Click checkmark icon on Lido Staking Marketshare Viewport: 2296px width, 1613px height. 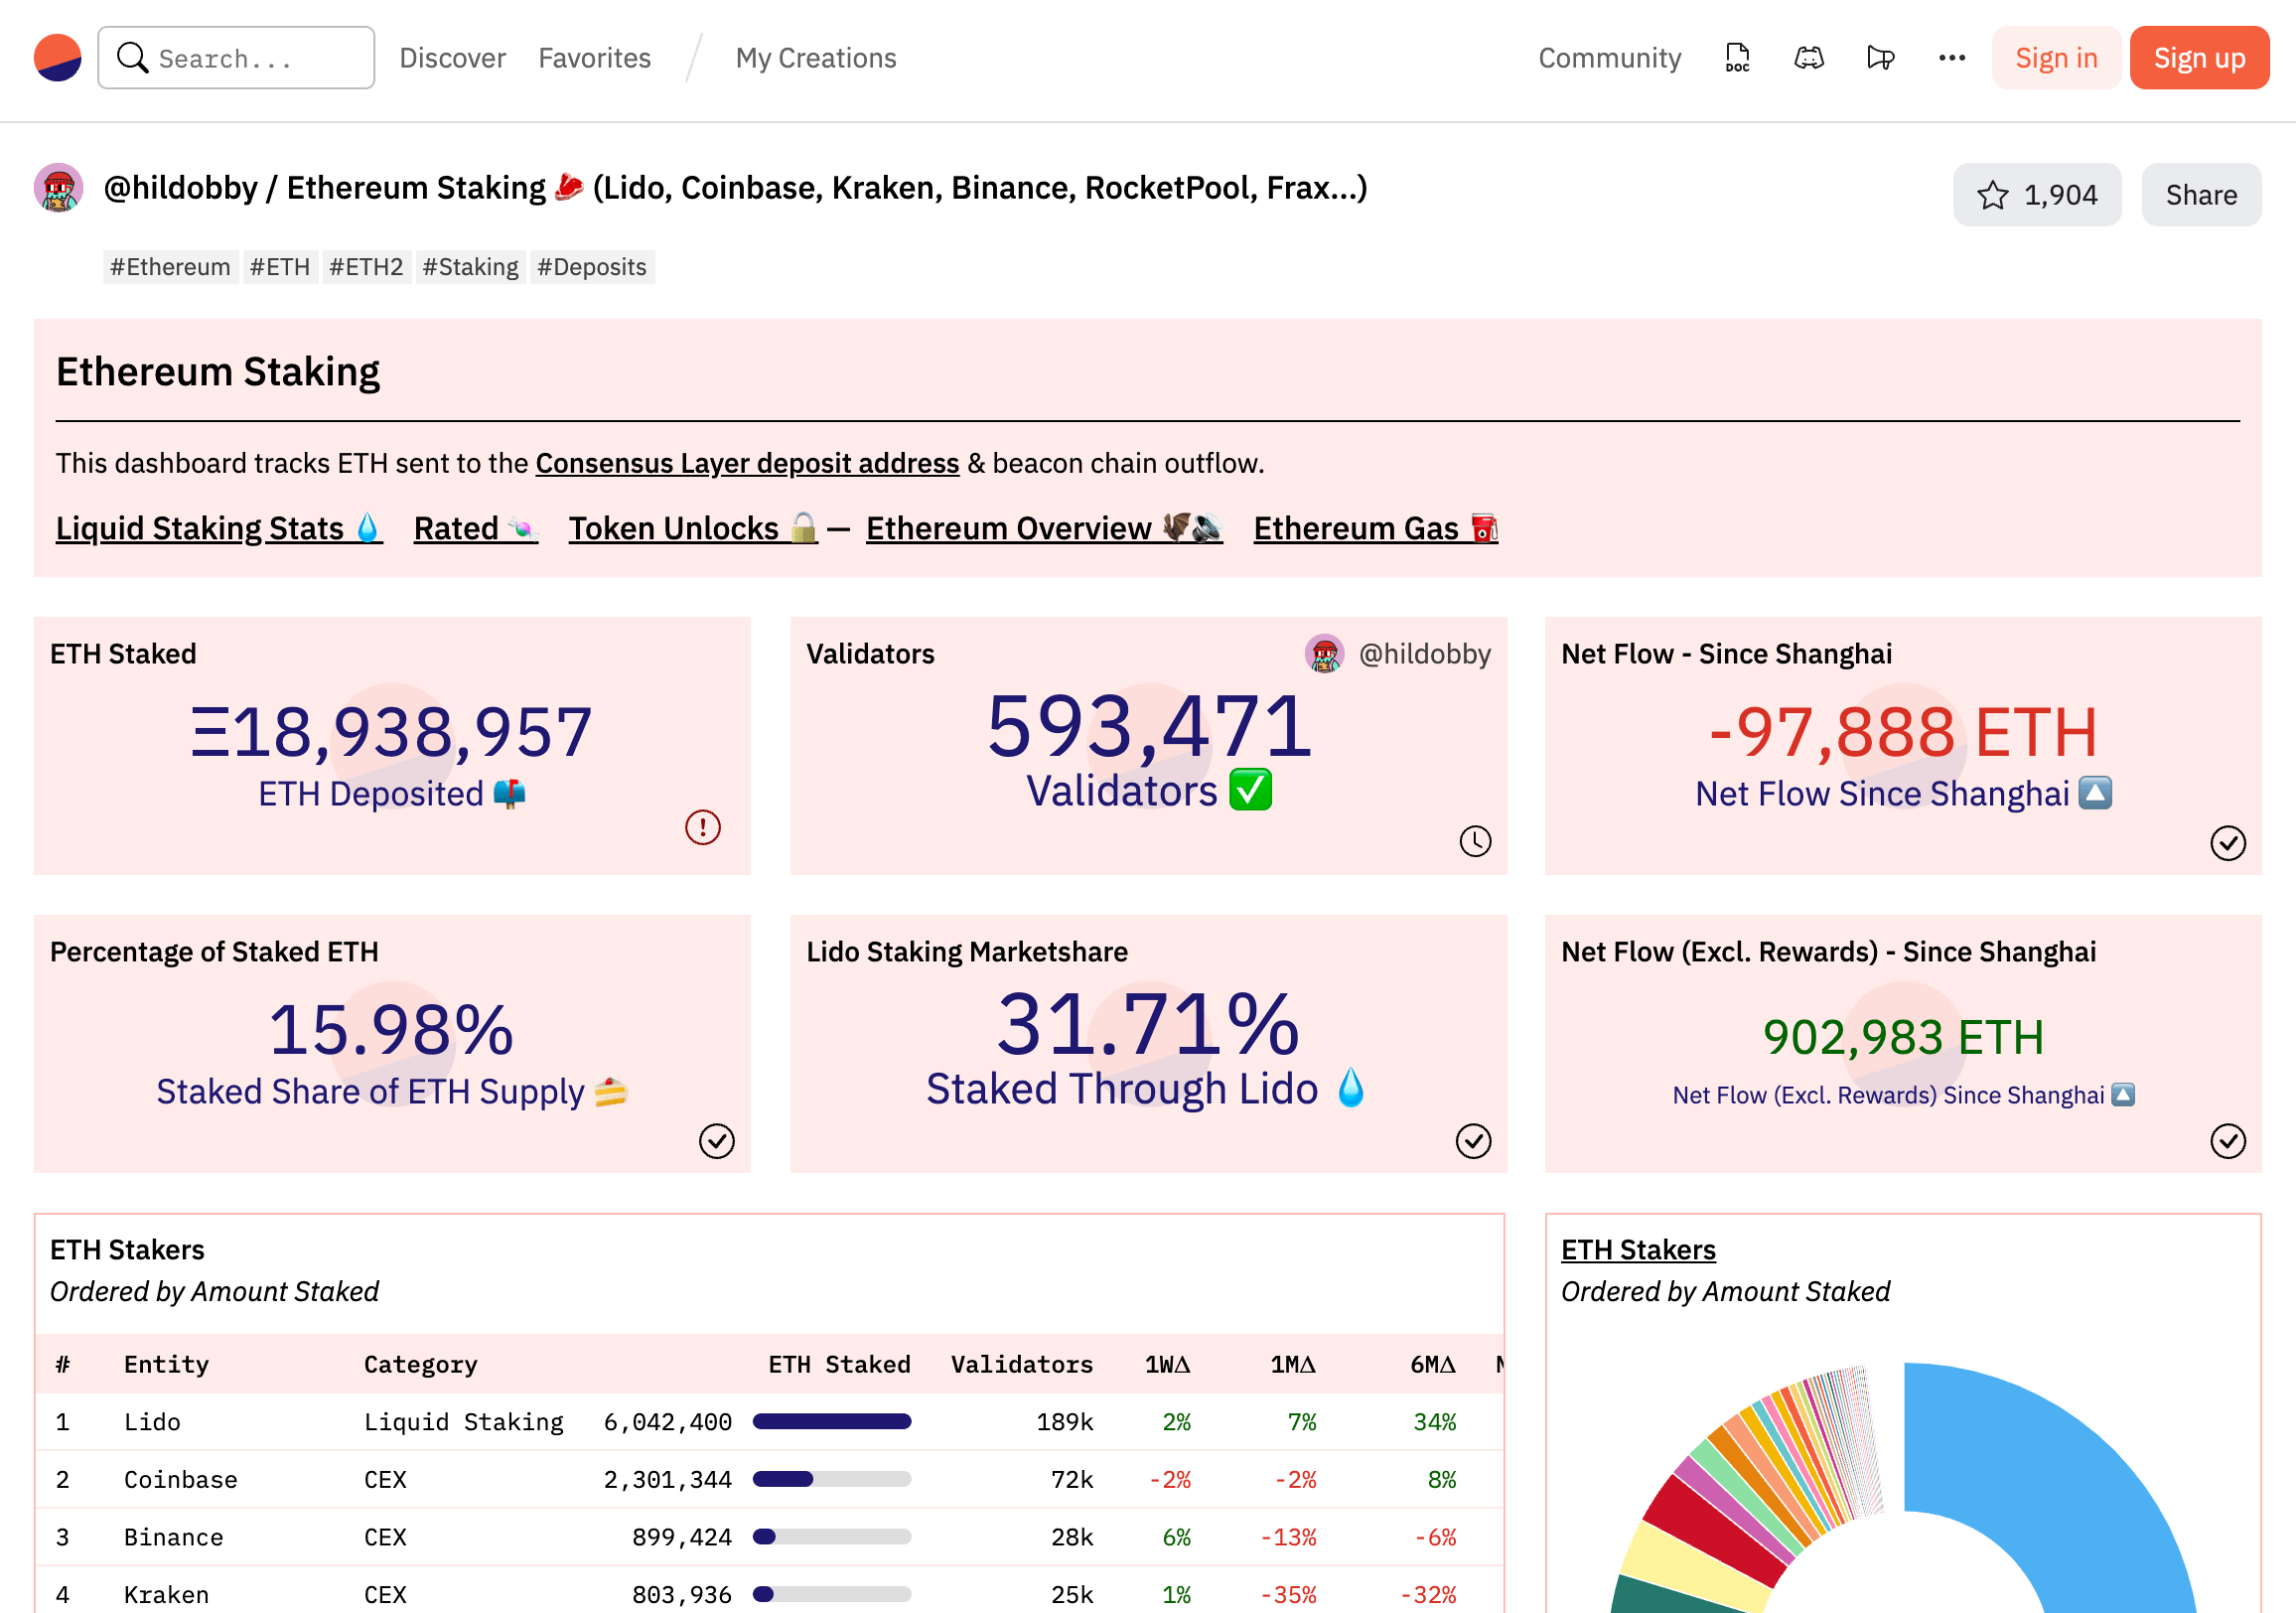point(1472,1141)
